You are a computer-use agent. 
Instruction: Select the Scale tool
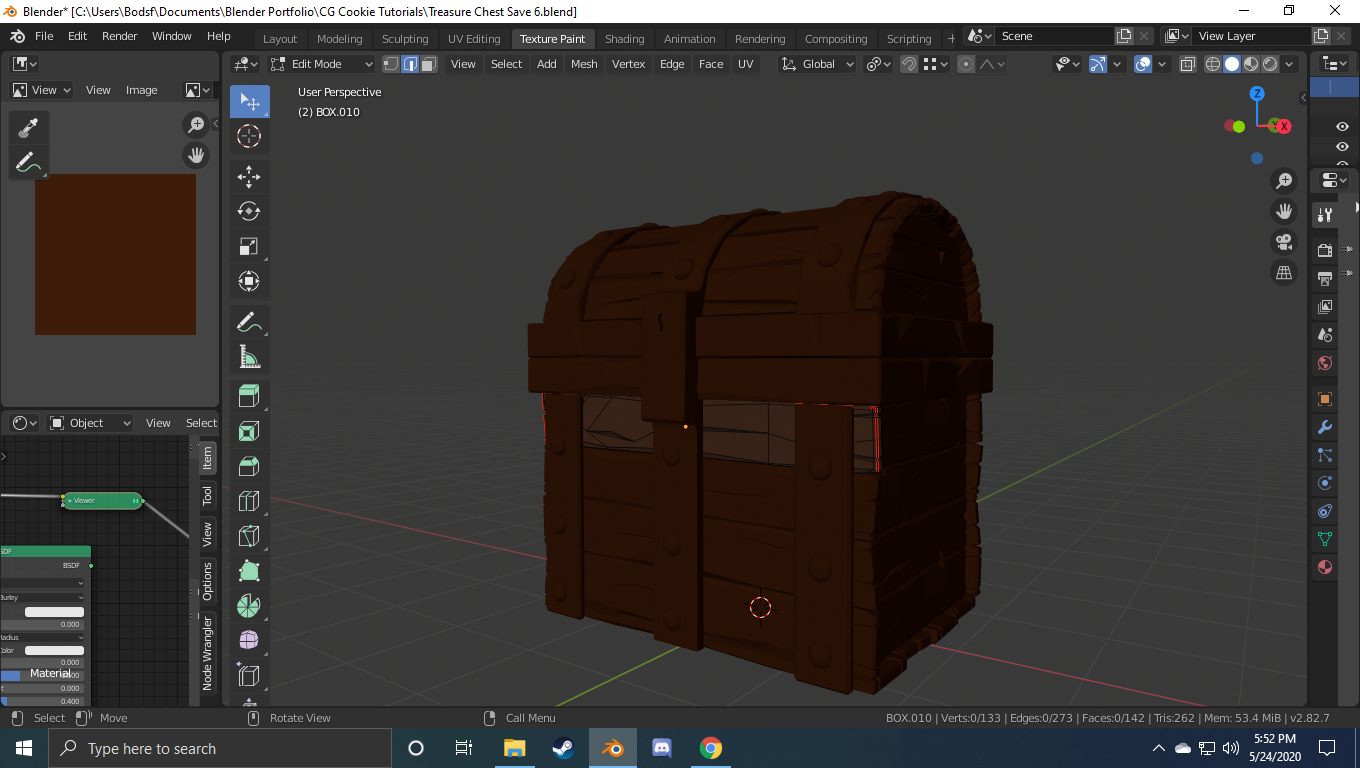point(249,246)
